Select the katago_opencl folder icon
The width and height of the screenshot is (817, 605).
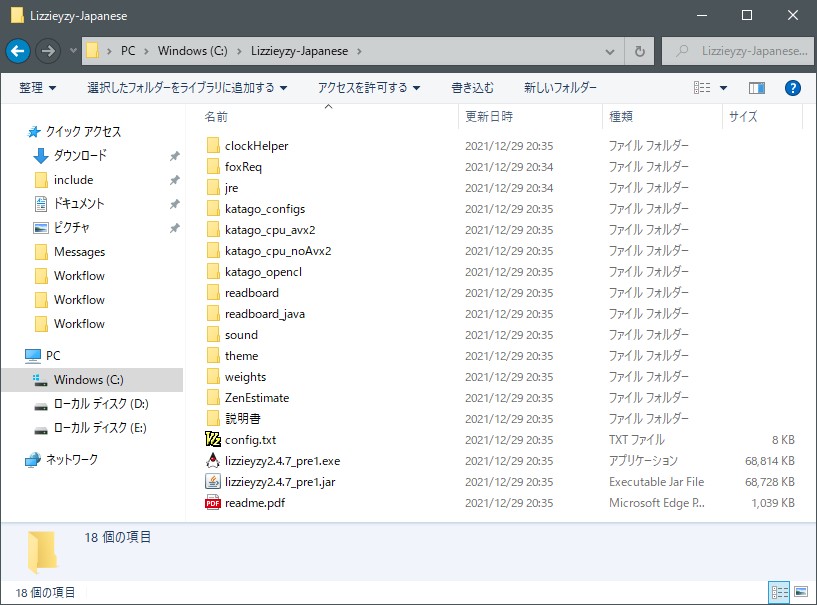[213, 271]
